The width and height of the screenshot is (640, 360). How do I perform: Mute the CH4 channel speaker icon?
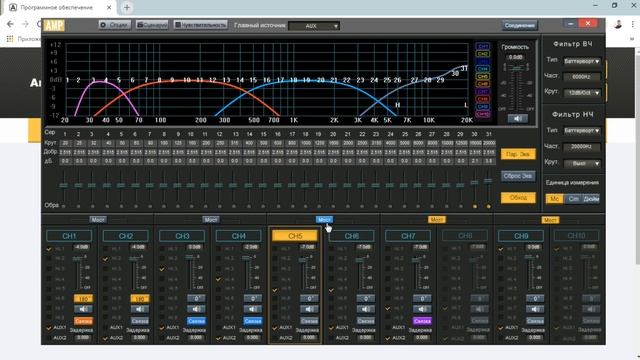point(253,309)
